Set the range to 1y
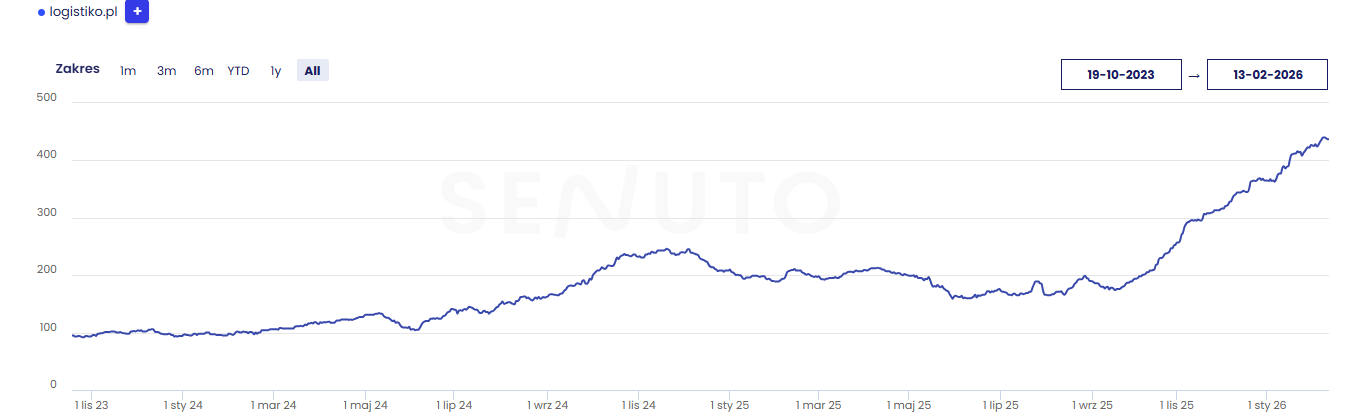The width and height of the screenshot is (1359, 420). coord(276,70)
